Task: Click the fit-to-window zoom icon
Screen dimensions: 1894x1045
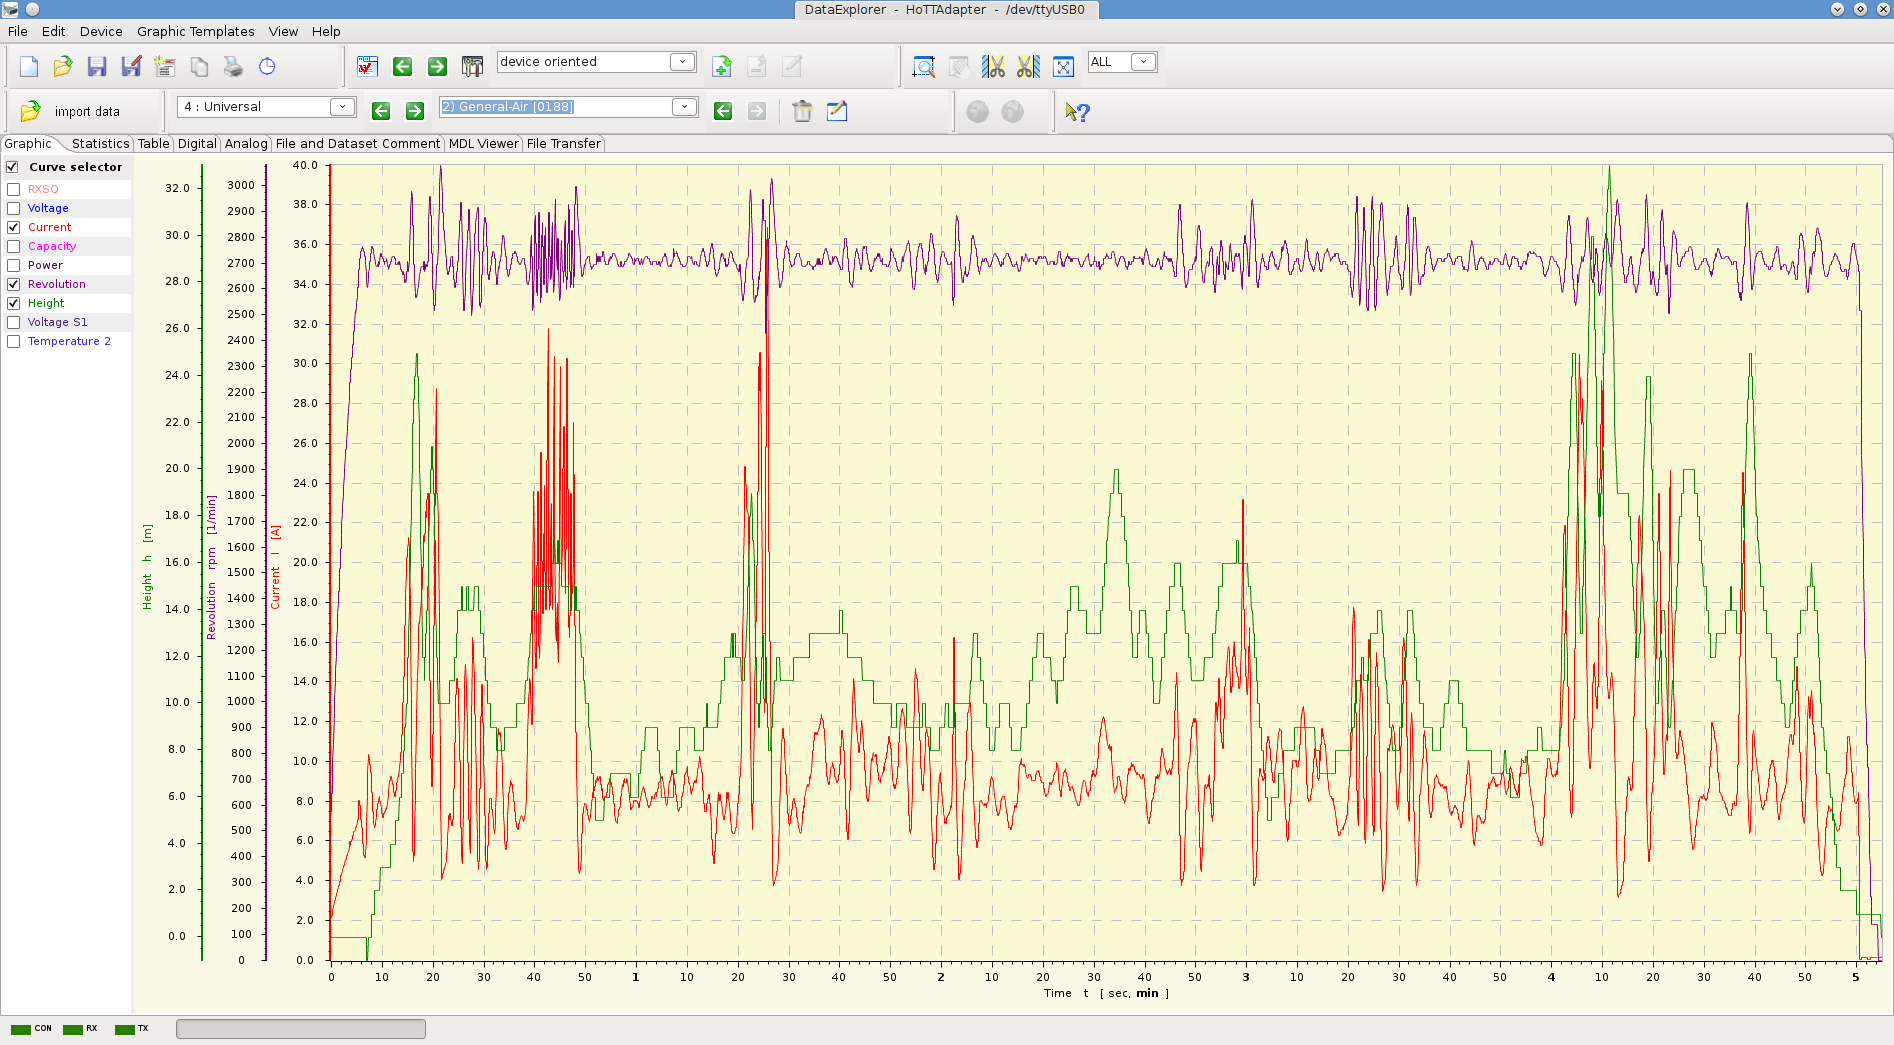Action: pos(1063,67)
